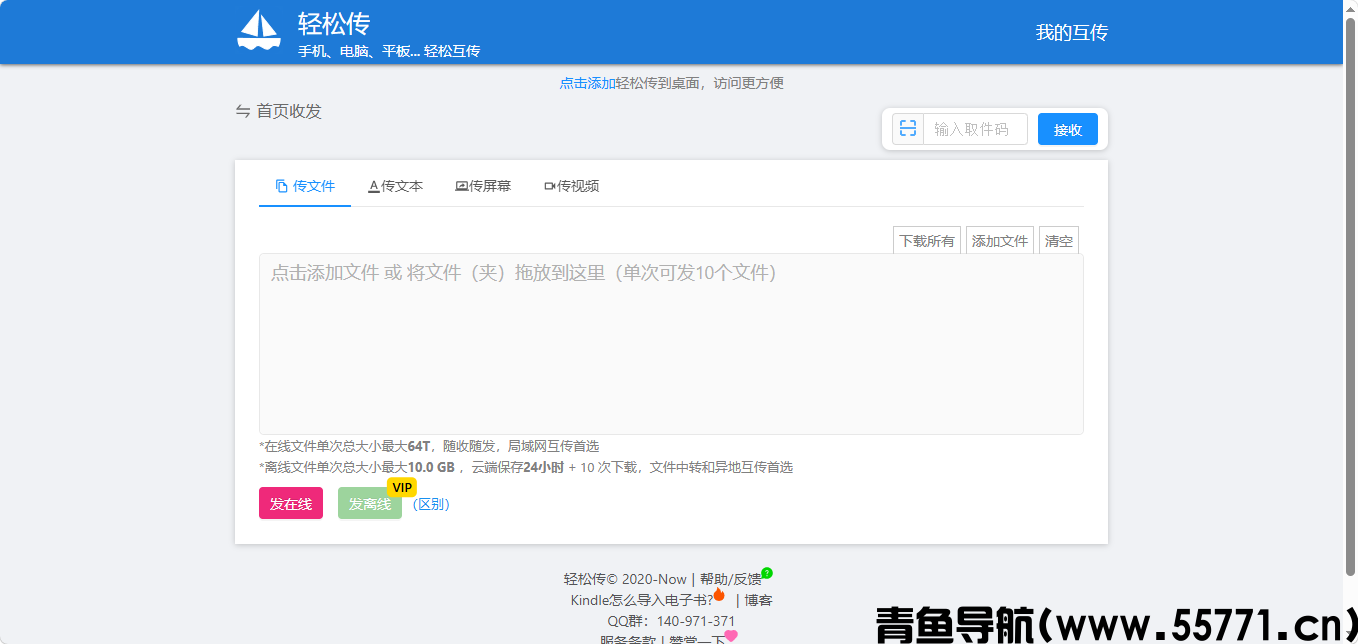Click the 在线文件单次总大小最大64T note
This screenshot has height=644, width=1358.
coord(429,446)
